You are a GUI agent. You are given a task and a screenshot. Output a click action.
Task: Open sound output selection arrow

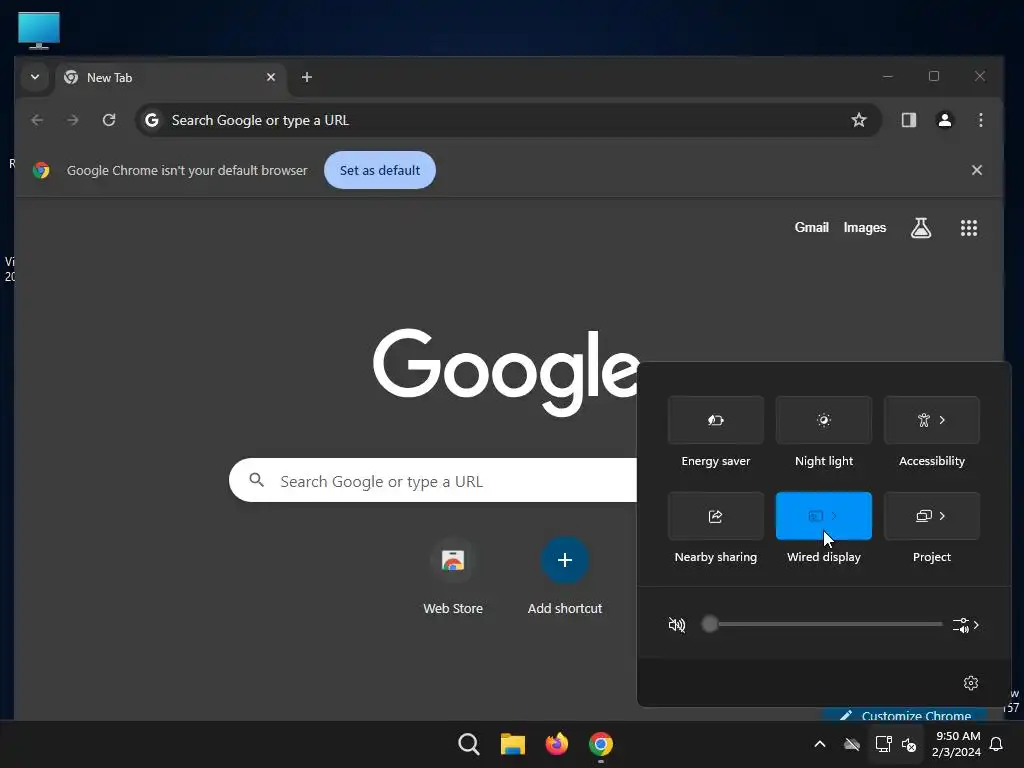click(x=965, y=625)
